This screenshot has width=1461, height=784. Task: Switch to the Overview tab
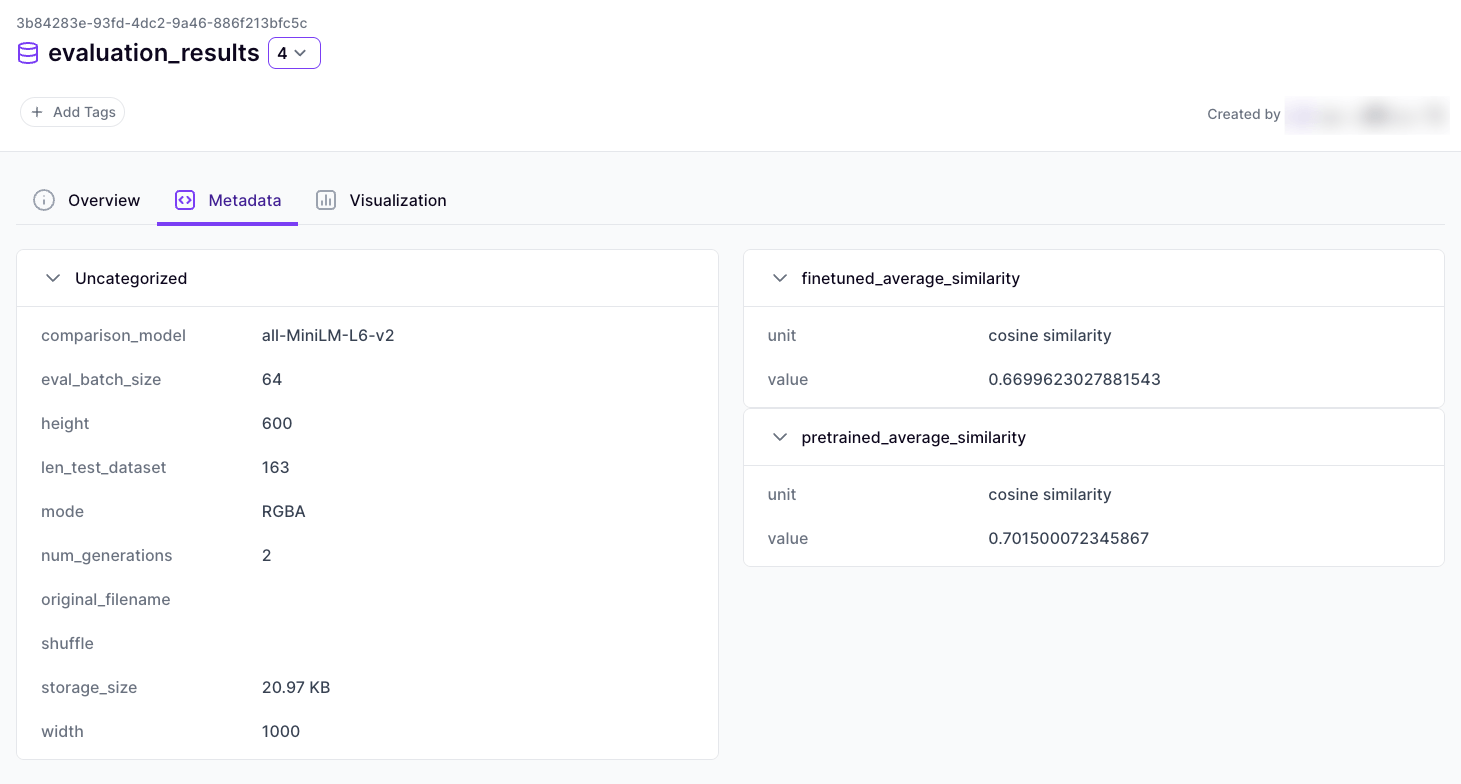coord(103,200)
